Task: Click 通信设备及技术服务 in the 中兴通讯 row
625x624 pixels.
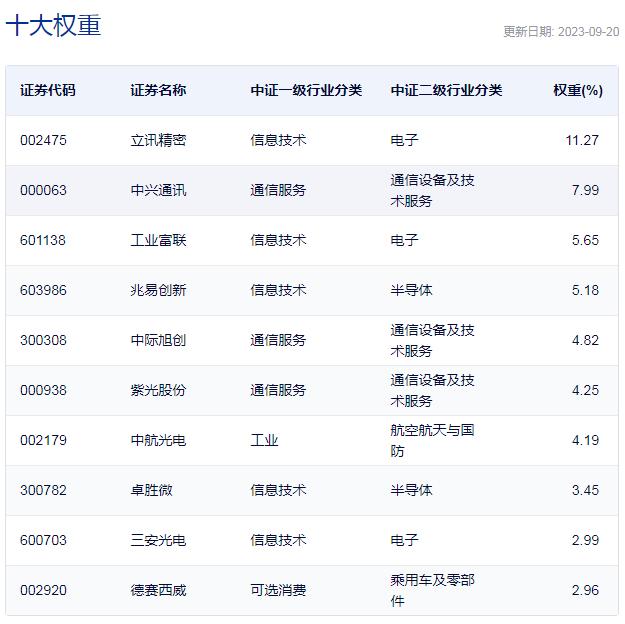Action: point(432,190)
